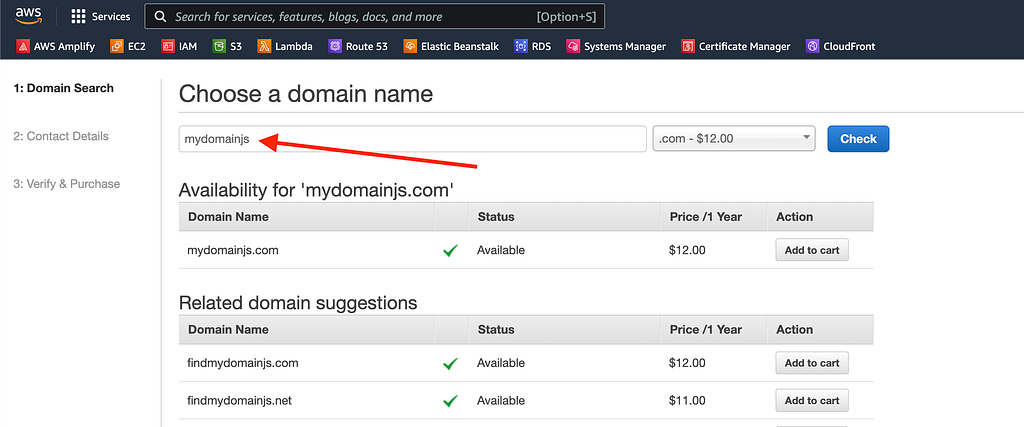Click the AWS Amplify label
1024x427 pixels.
pos(65,46)
